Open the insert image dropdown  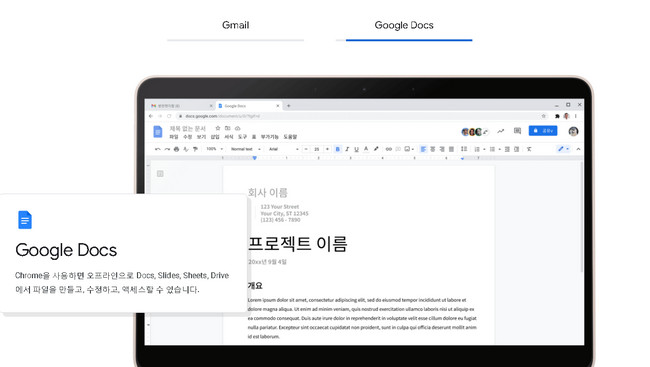tap(409, 149)
